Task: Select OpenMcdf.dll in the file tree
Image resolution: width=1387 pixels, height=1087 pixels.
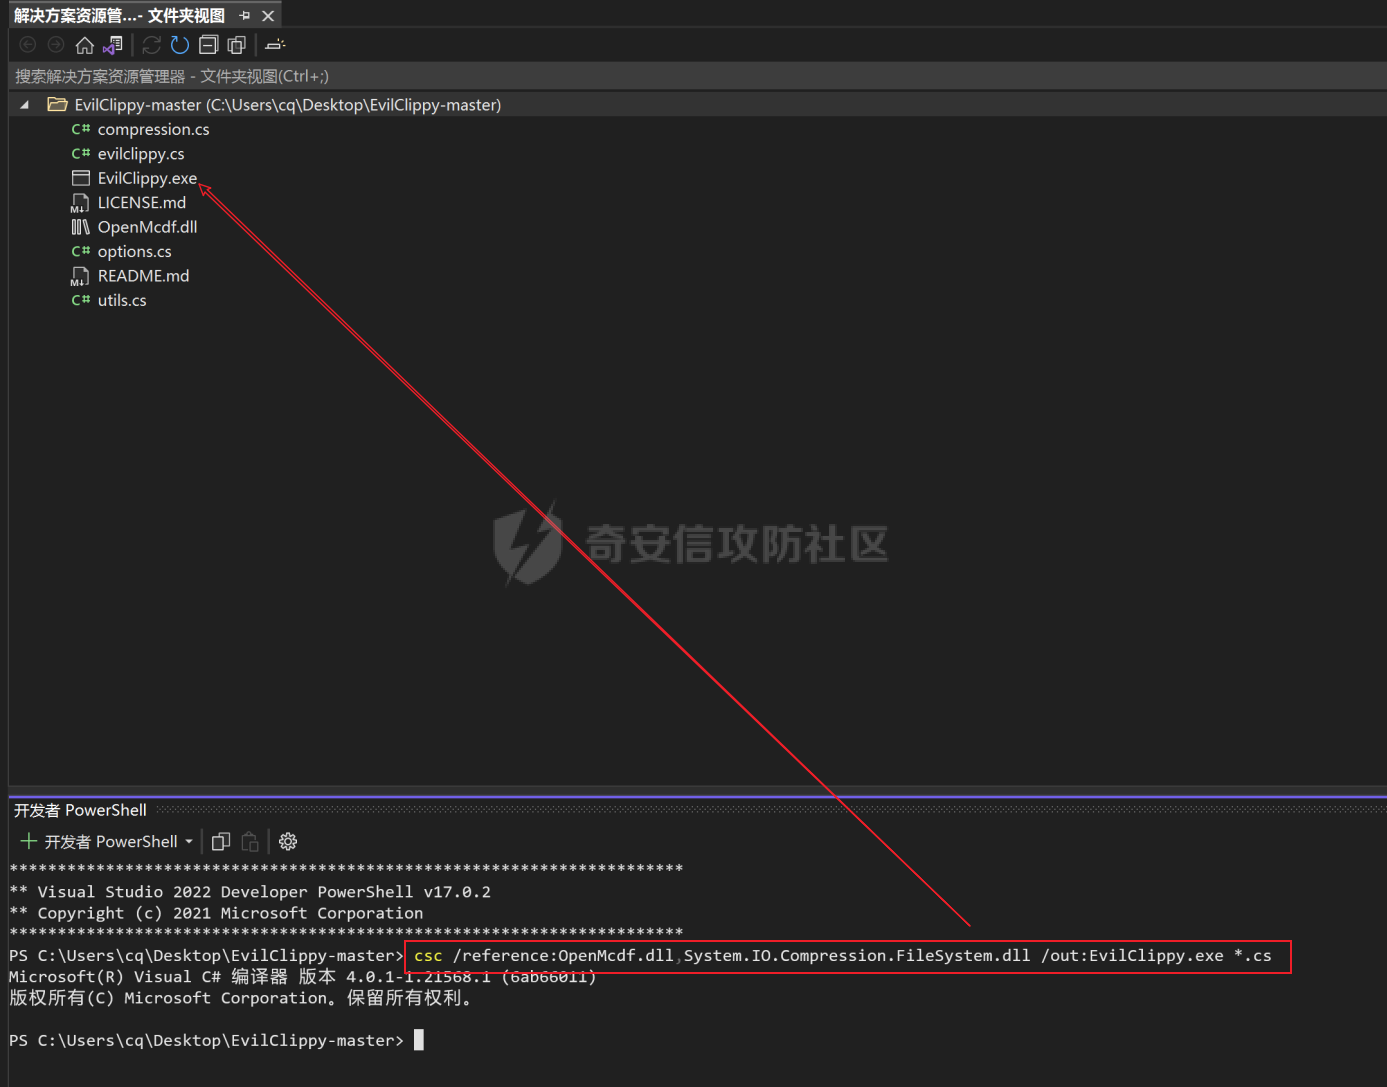Action: point(147,227)
